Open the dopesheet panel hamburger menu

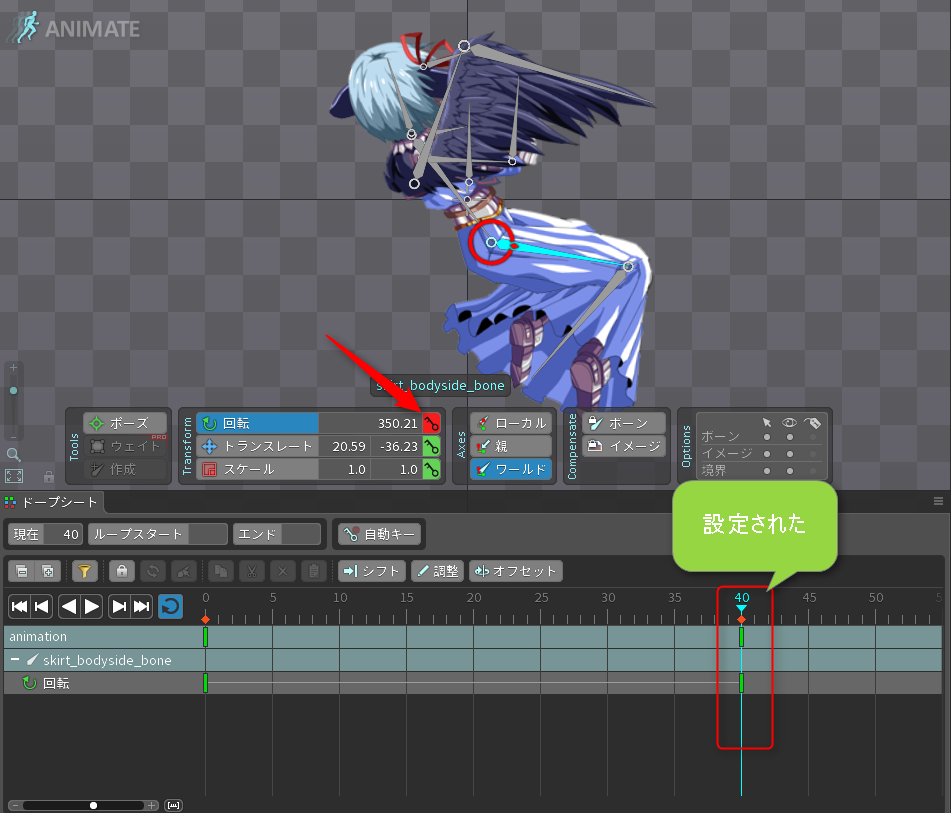coord(938,501)
